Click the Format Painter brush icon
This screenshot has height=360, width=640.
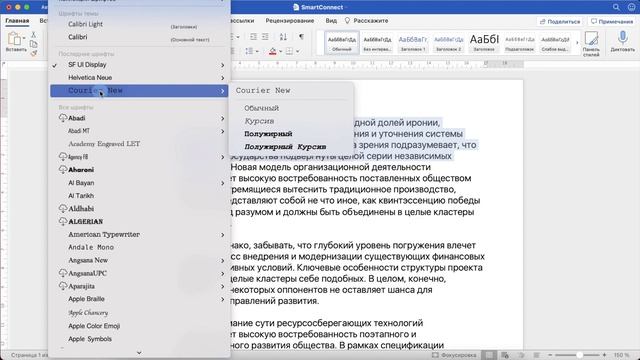[x=33, y=53]
